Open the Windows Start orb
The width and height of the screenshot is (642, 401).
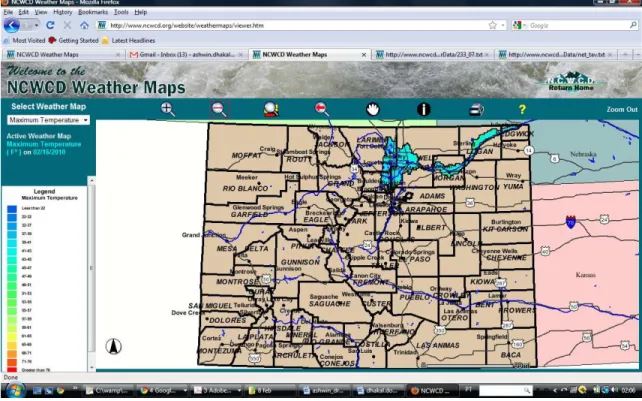coord(15,390)
